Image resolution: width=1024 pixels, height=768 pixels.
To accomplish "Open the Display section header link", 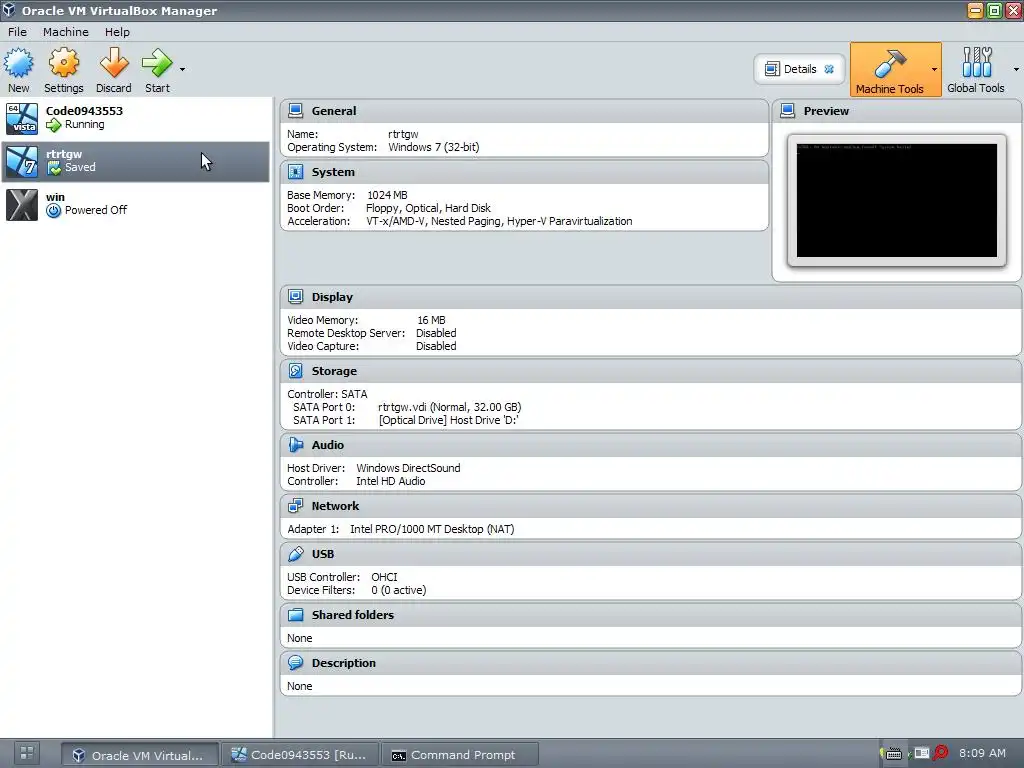I will [332, 296].
